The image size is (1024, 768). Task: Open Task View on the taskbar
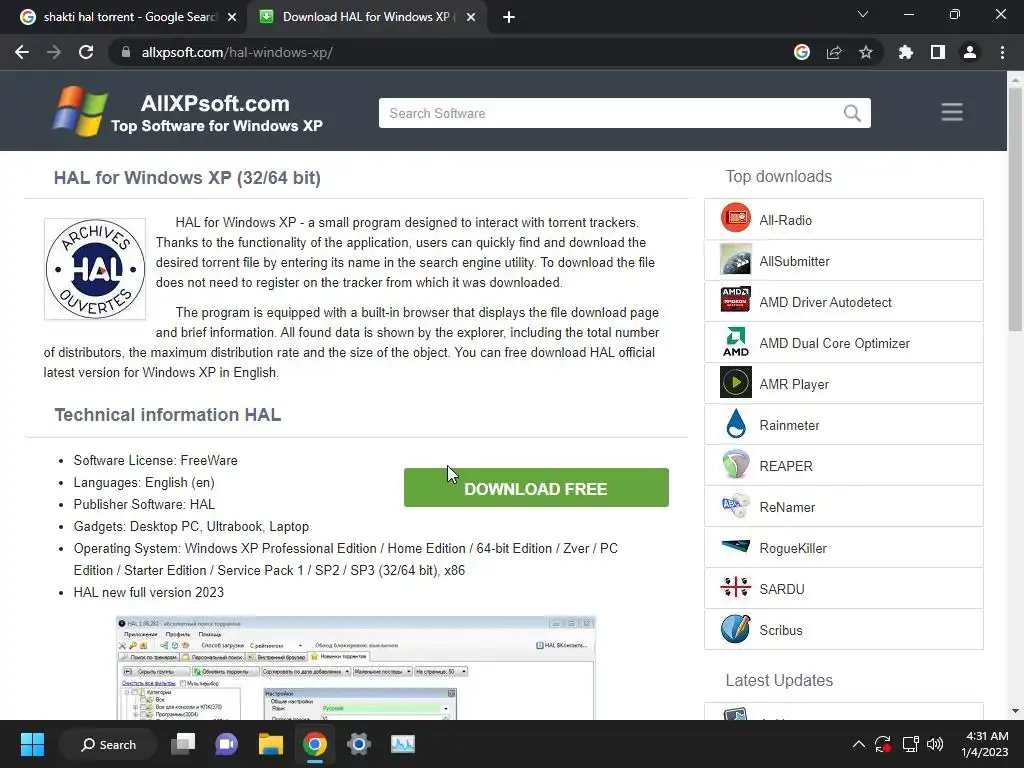click(183, 744)
